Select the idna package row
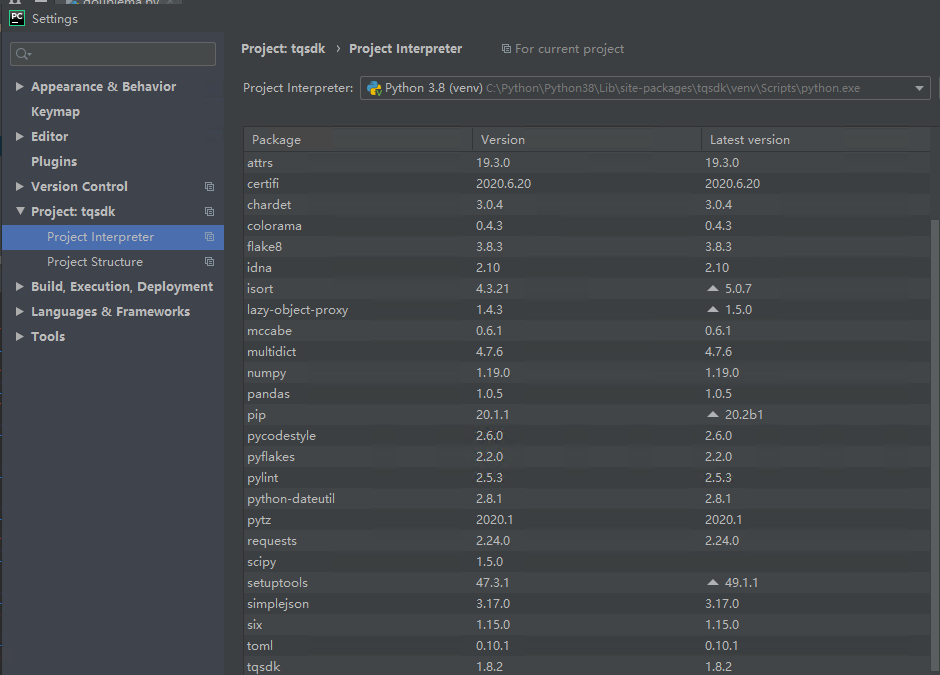 coord(587,267)
